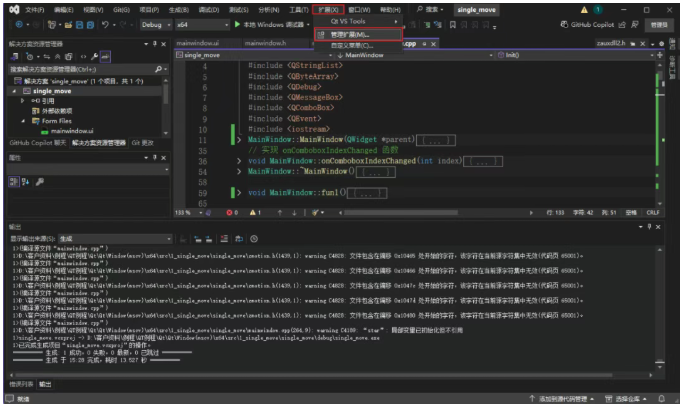The height and width of the screenshot is (408, 684).
Task: Pin the Solution Explorer panel
Action: pyautogui.click(x=154, y=44)
